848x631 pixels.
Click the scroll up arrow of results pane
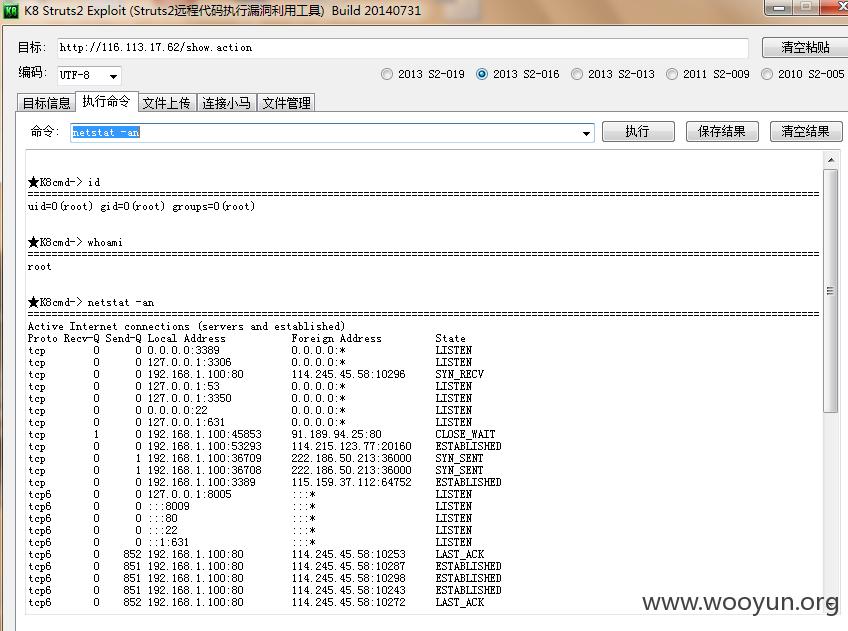(831, 160)
